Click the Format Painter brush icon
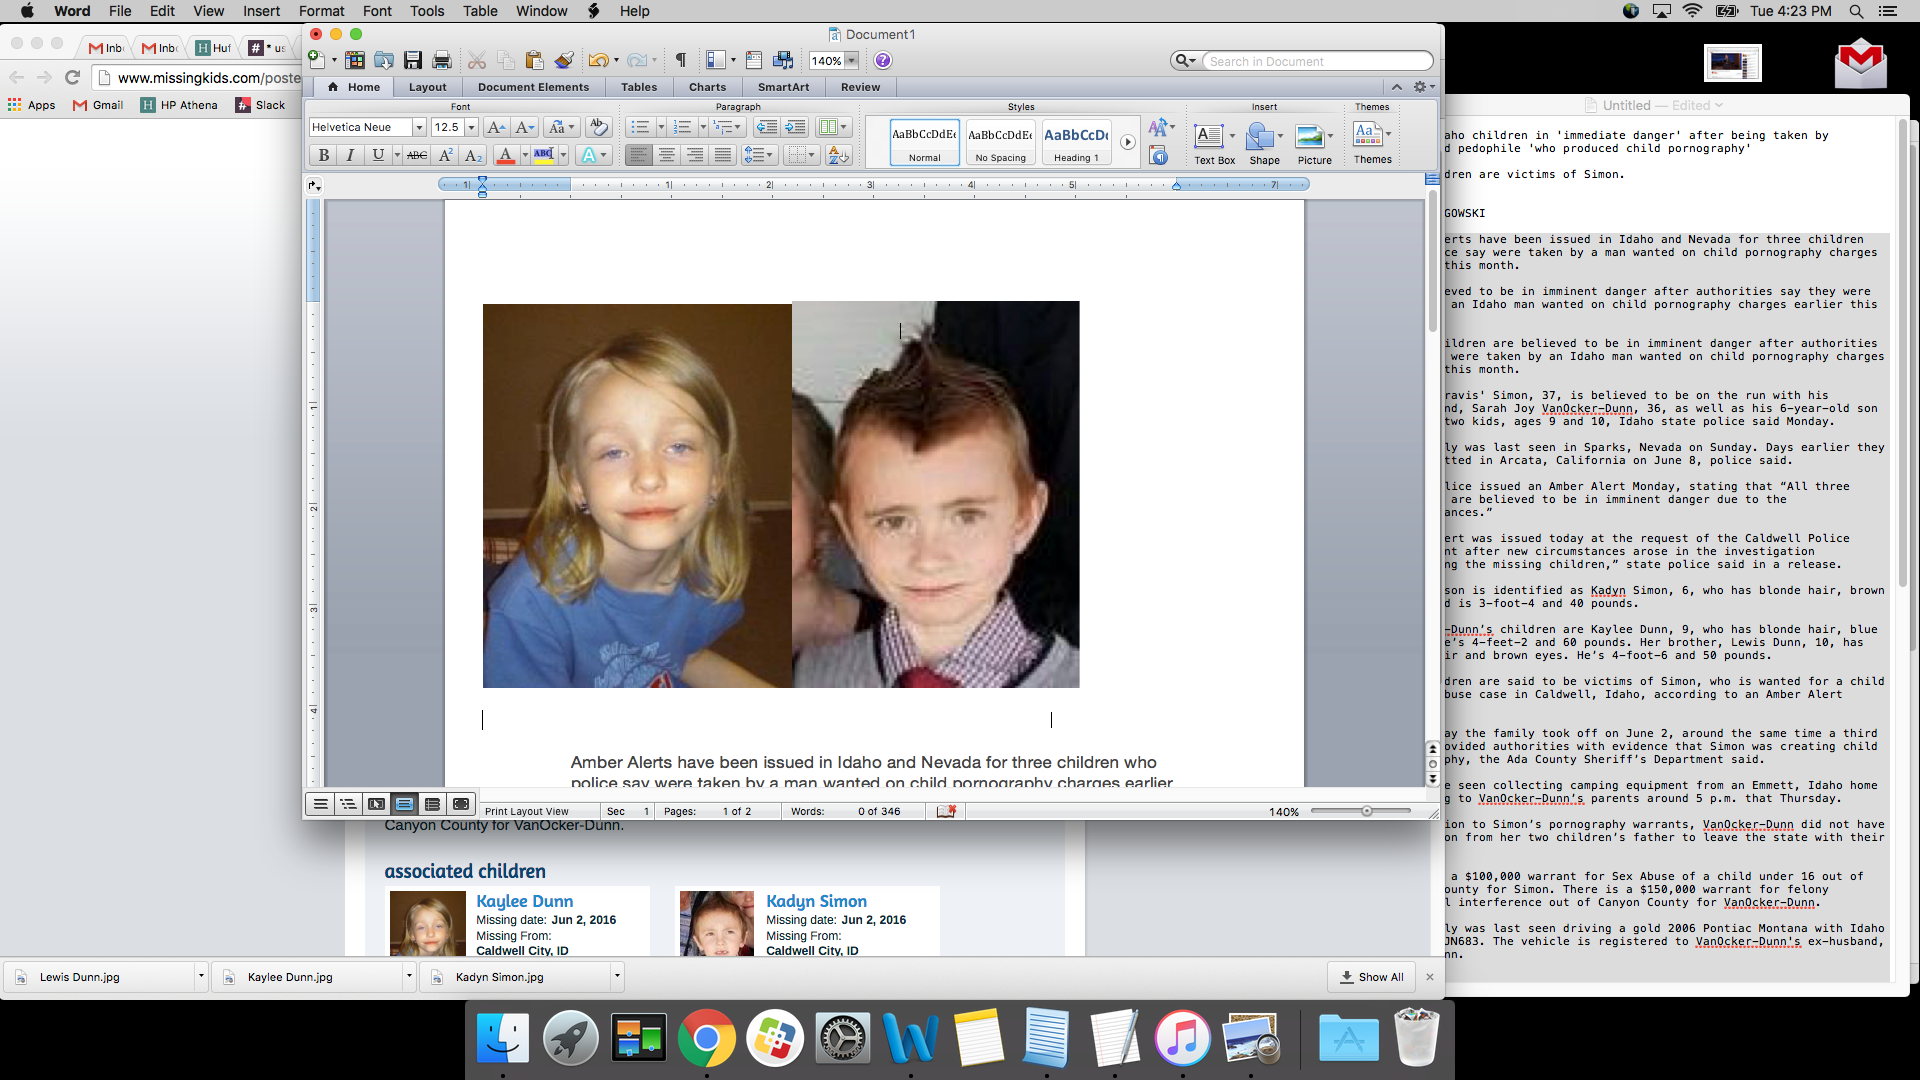The width and height of the screenshot is (1920, 1080). [564, 61]
